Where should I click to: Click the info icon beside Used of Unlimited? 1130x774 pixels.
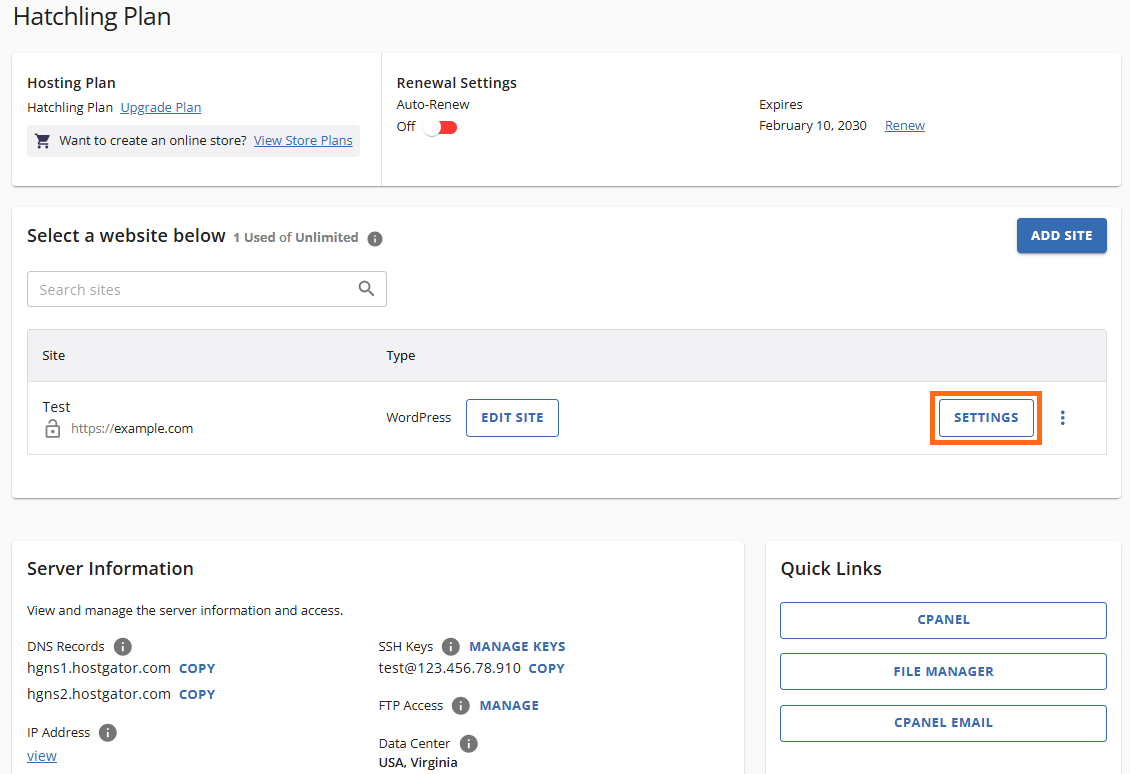pos(375,239)
